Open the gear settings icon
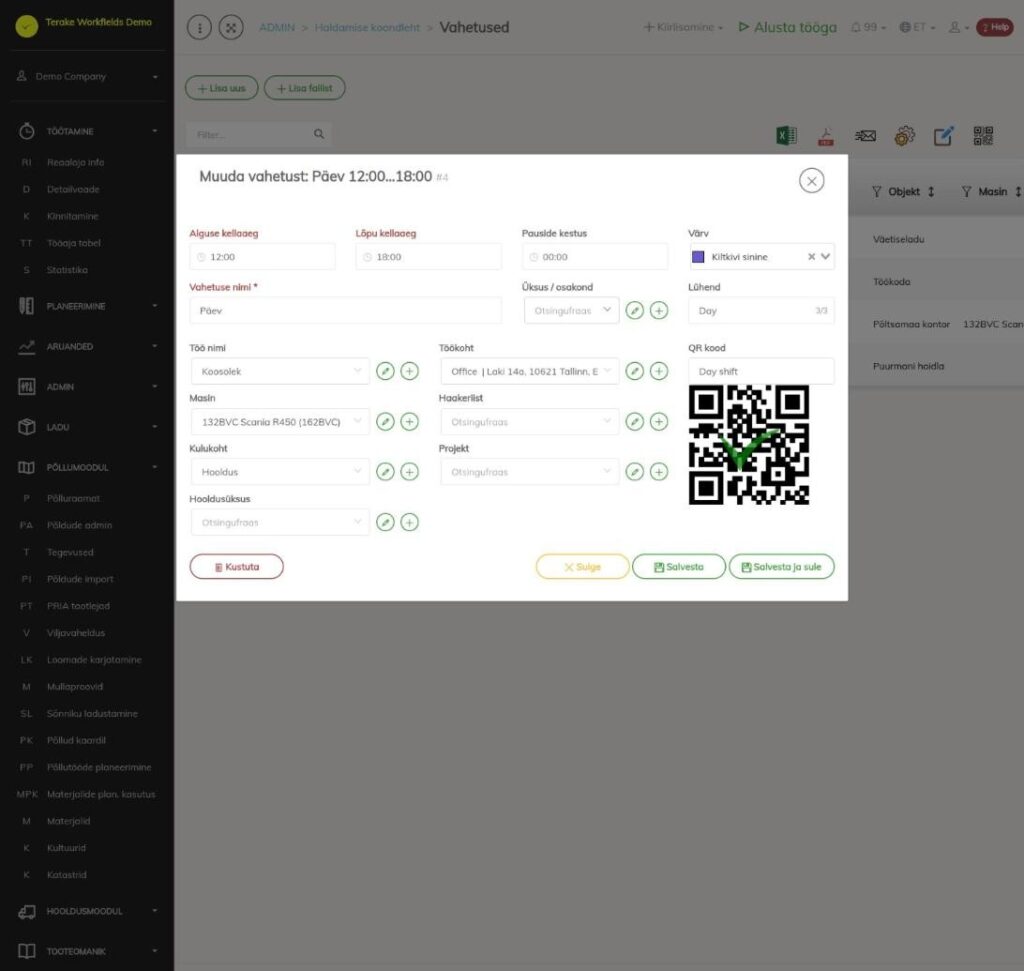The height and width of the screenshot is (971, 1024). point(904,136)
